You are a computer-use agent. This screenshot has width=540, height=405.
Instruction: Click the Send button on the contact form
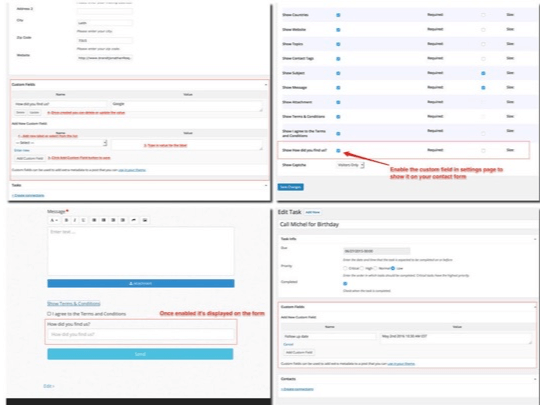[140, 354]
